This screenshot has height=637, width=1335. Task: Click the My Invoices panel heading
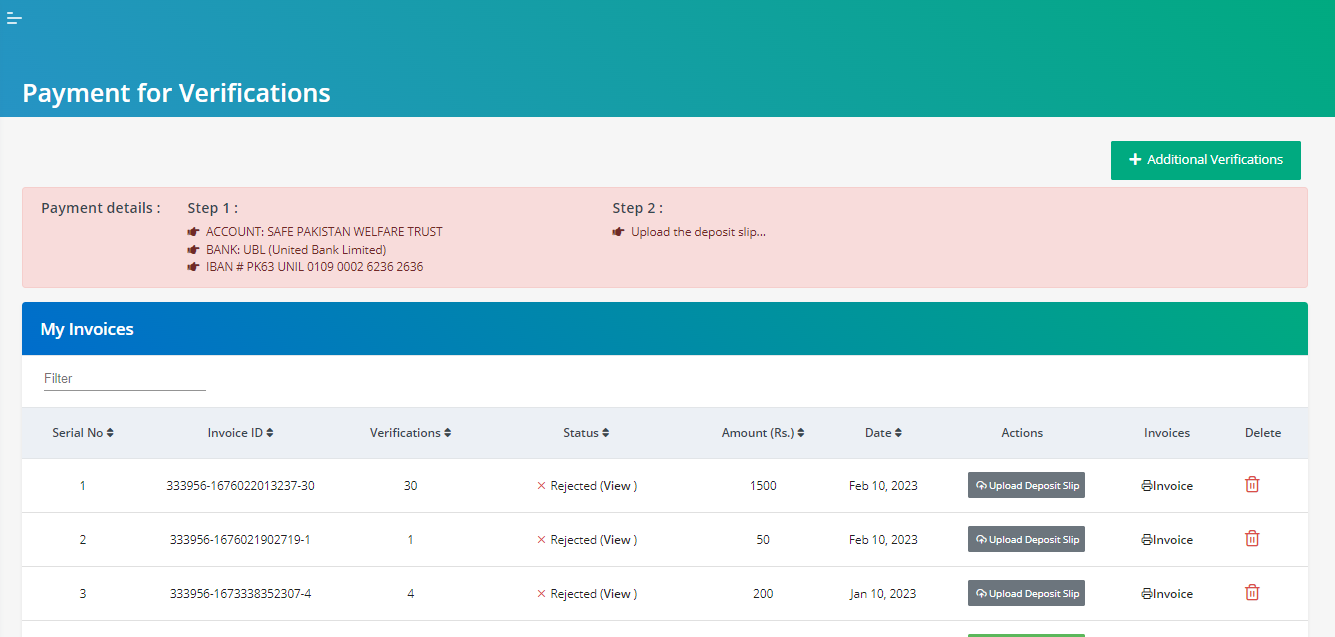coord(87,329)
